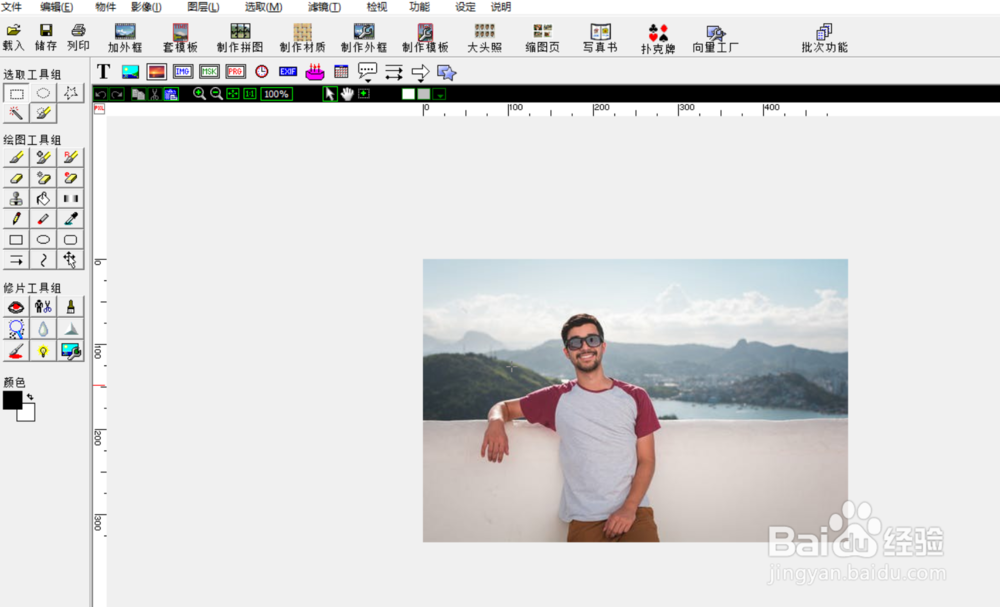The image size is (1000, 607).
Task: Click the 100% zoom value field
Action: click(x=276, y=94)
